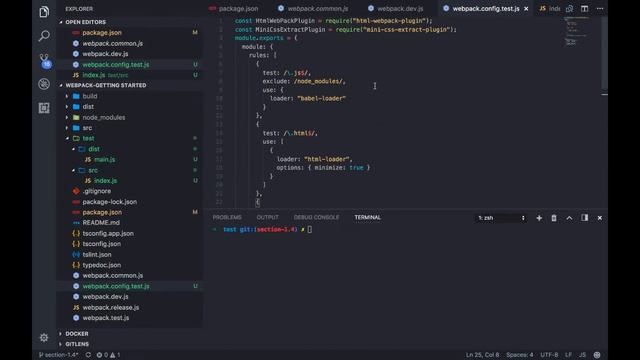The image size is (640, 360).
Task: Open the Source Control view
Action: click(45, 60)
